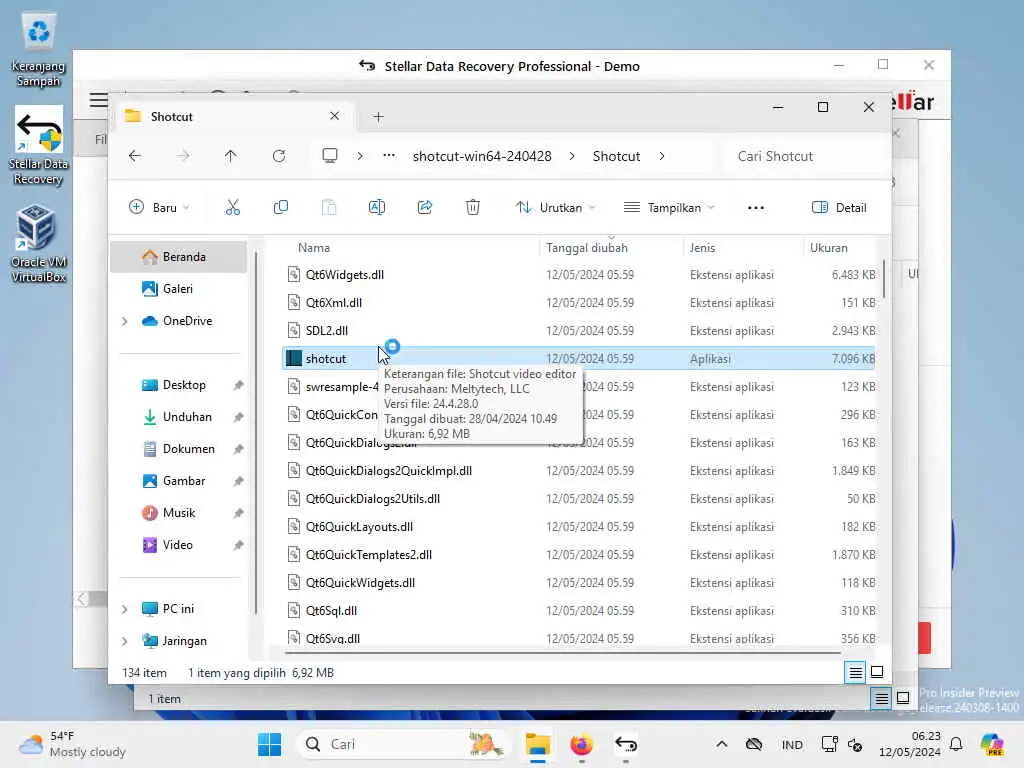
Task: Click the Paste clipboard icon in toolbar
Action: click(329, 208)
